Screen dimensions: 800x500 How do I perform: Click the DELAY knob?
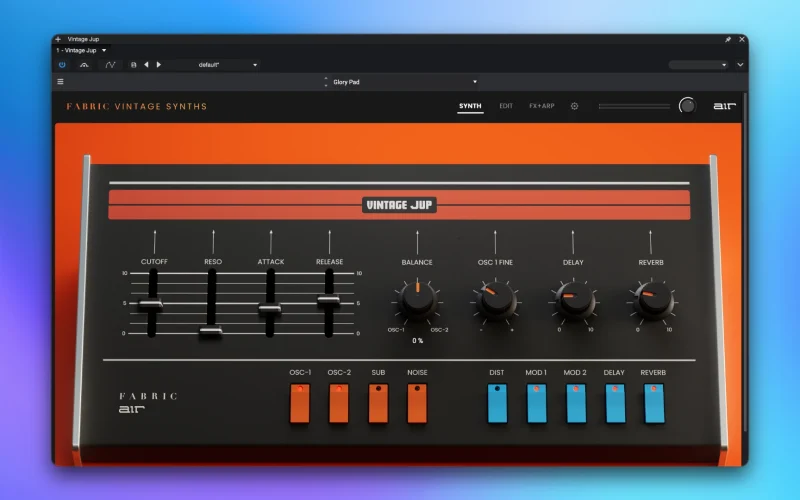pyautogui.click(x=574, y=300)
